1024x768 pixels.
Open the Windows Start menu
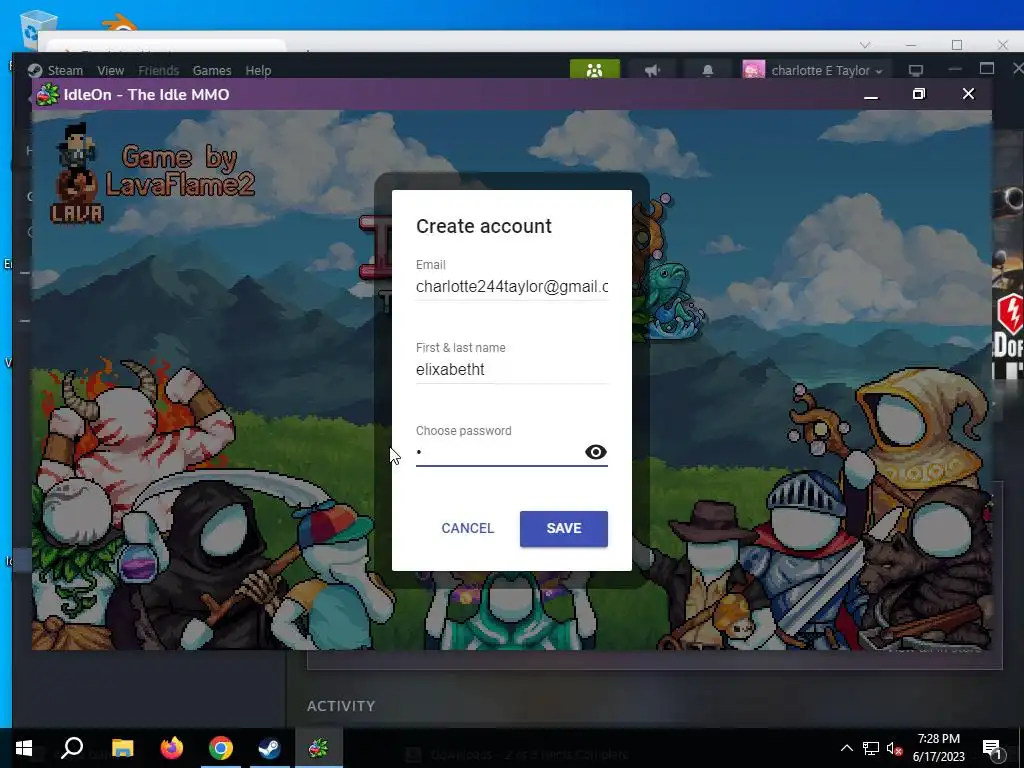pos(24,748)
